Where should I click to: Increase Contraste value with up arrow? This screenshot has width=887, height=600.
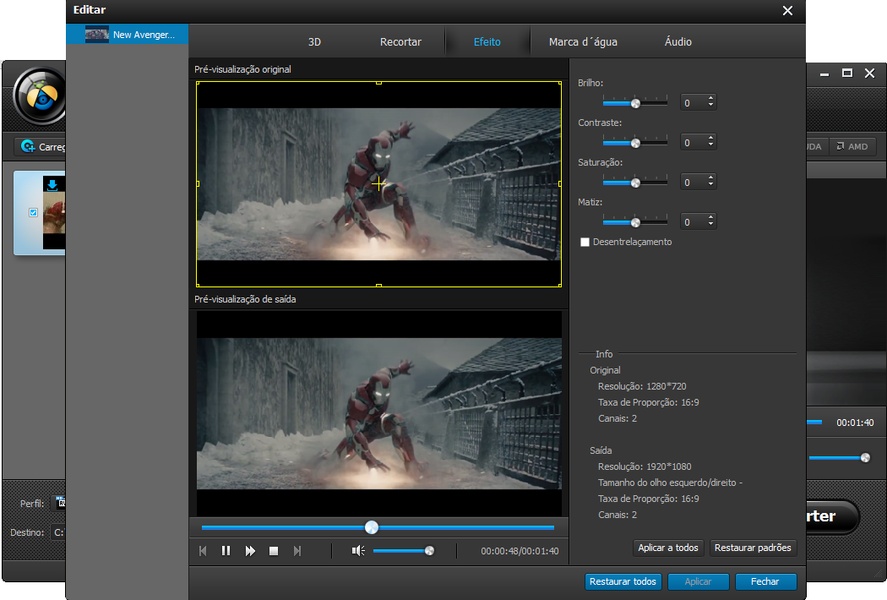pyautogui.click(x=711, y=138)
